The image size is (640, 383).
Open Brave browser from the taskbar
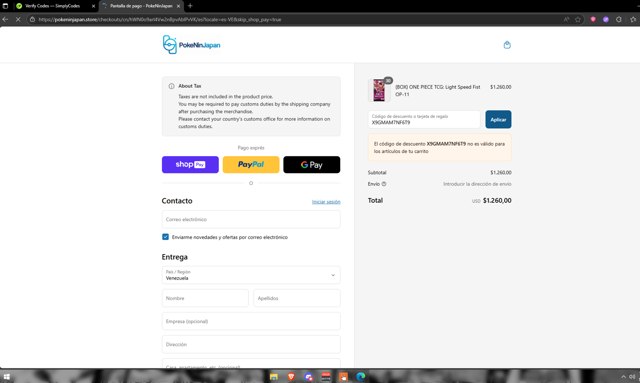(x=291, y=376)
